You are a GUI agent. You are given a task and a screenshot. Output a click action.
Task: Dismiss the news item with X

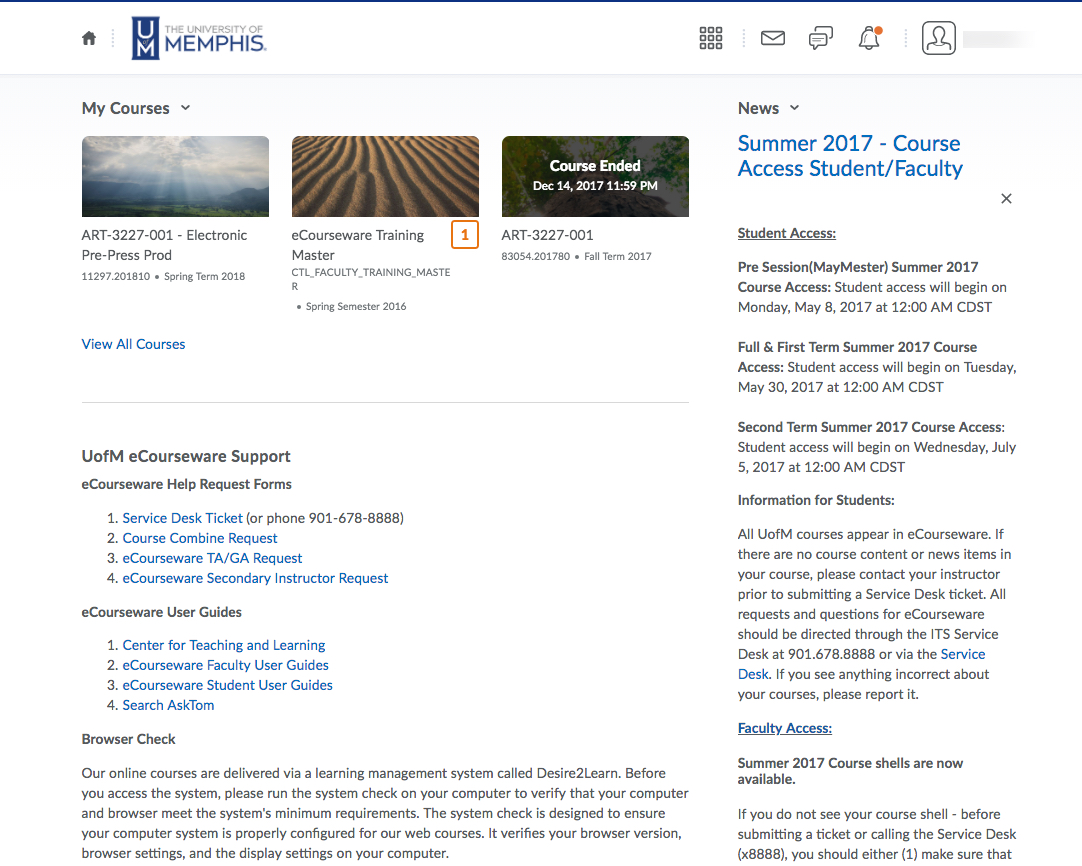[1006, 198]
